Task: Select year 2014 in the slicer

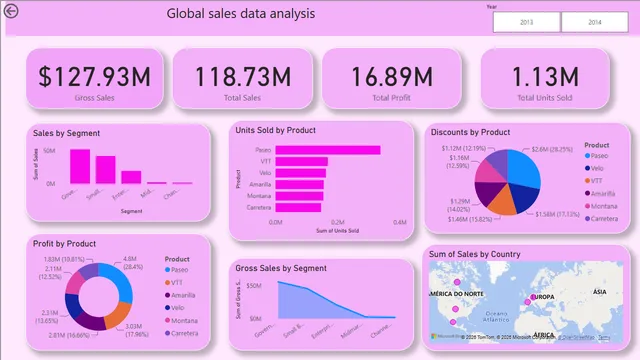Action: point(595,22)
